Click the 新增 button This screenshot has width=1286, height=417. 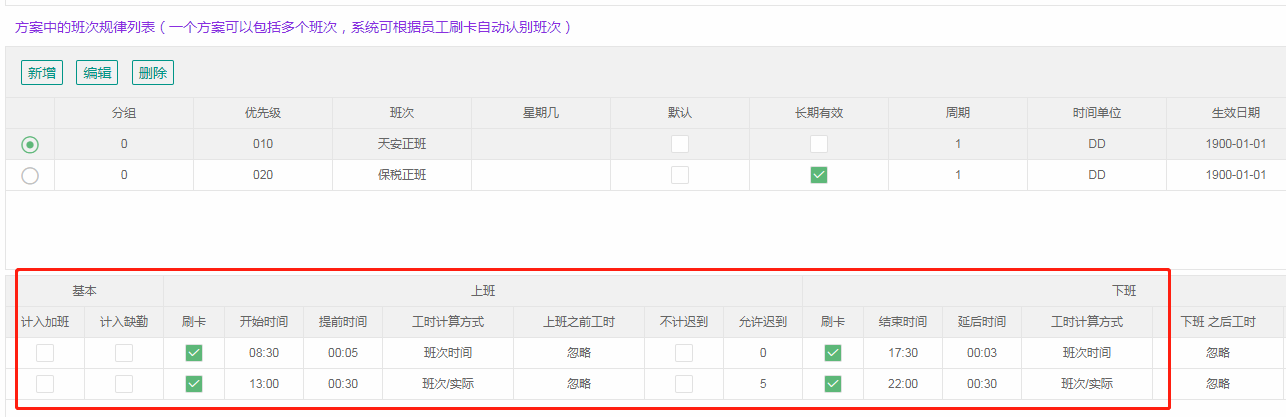coord(42,73)
